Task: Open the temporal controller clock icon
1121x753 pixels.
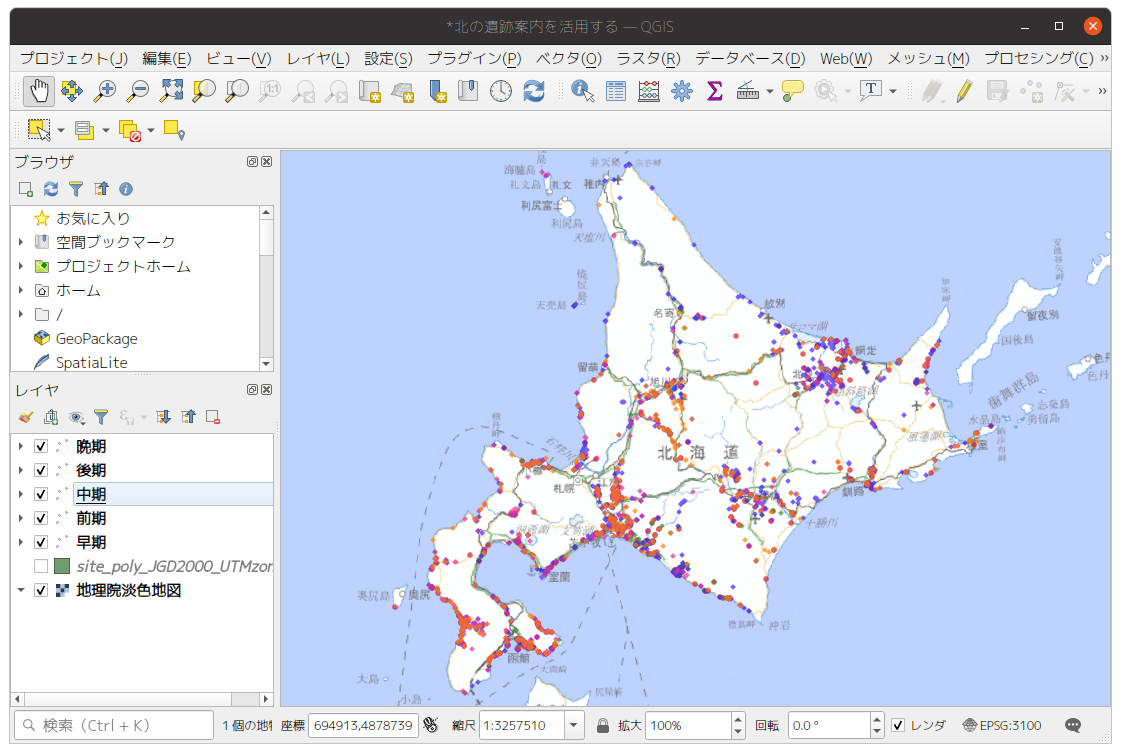Action: tap(501, 91)
